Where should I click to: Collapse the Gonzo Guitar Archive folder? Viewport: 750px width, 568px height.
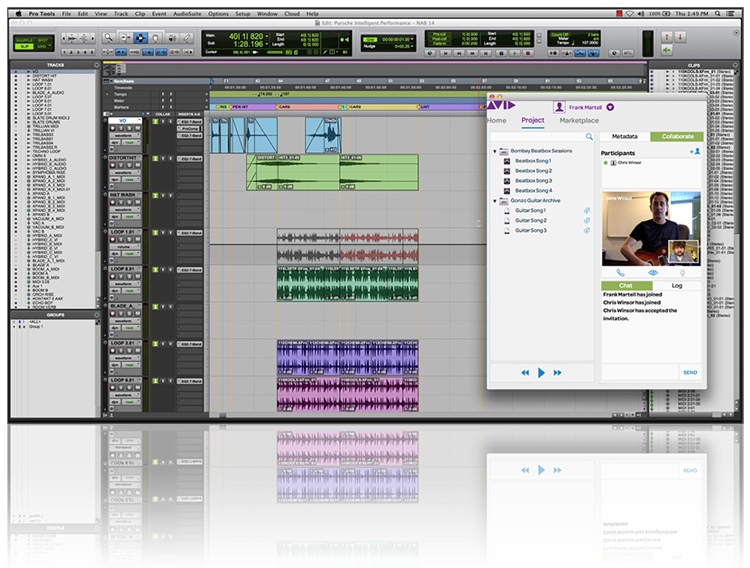(x=495, y=200)
